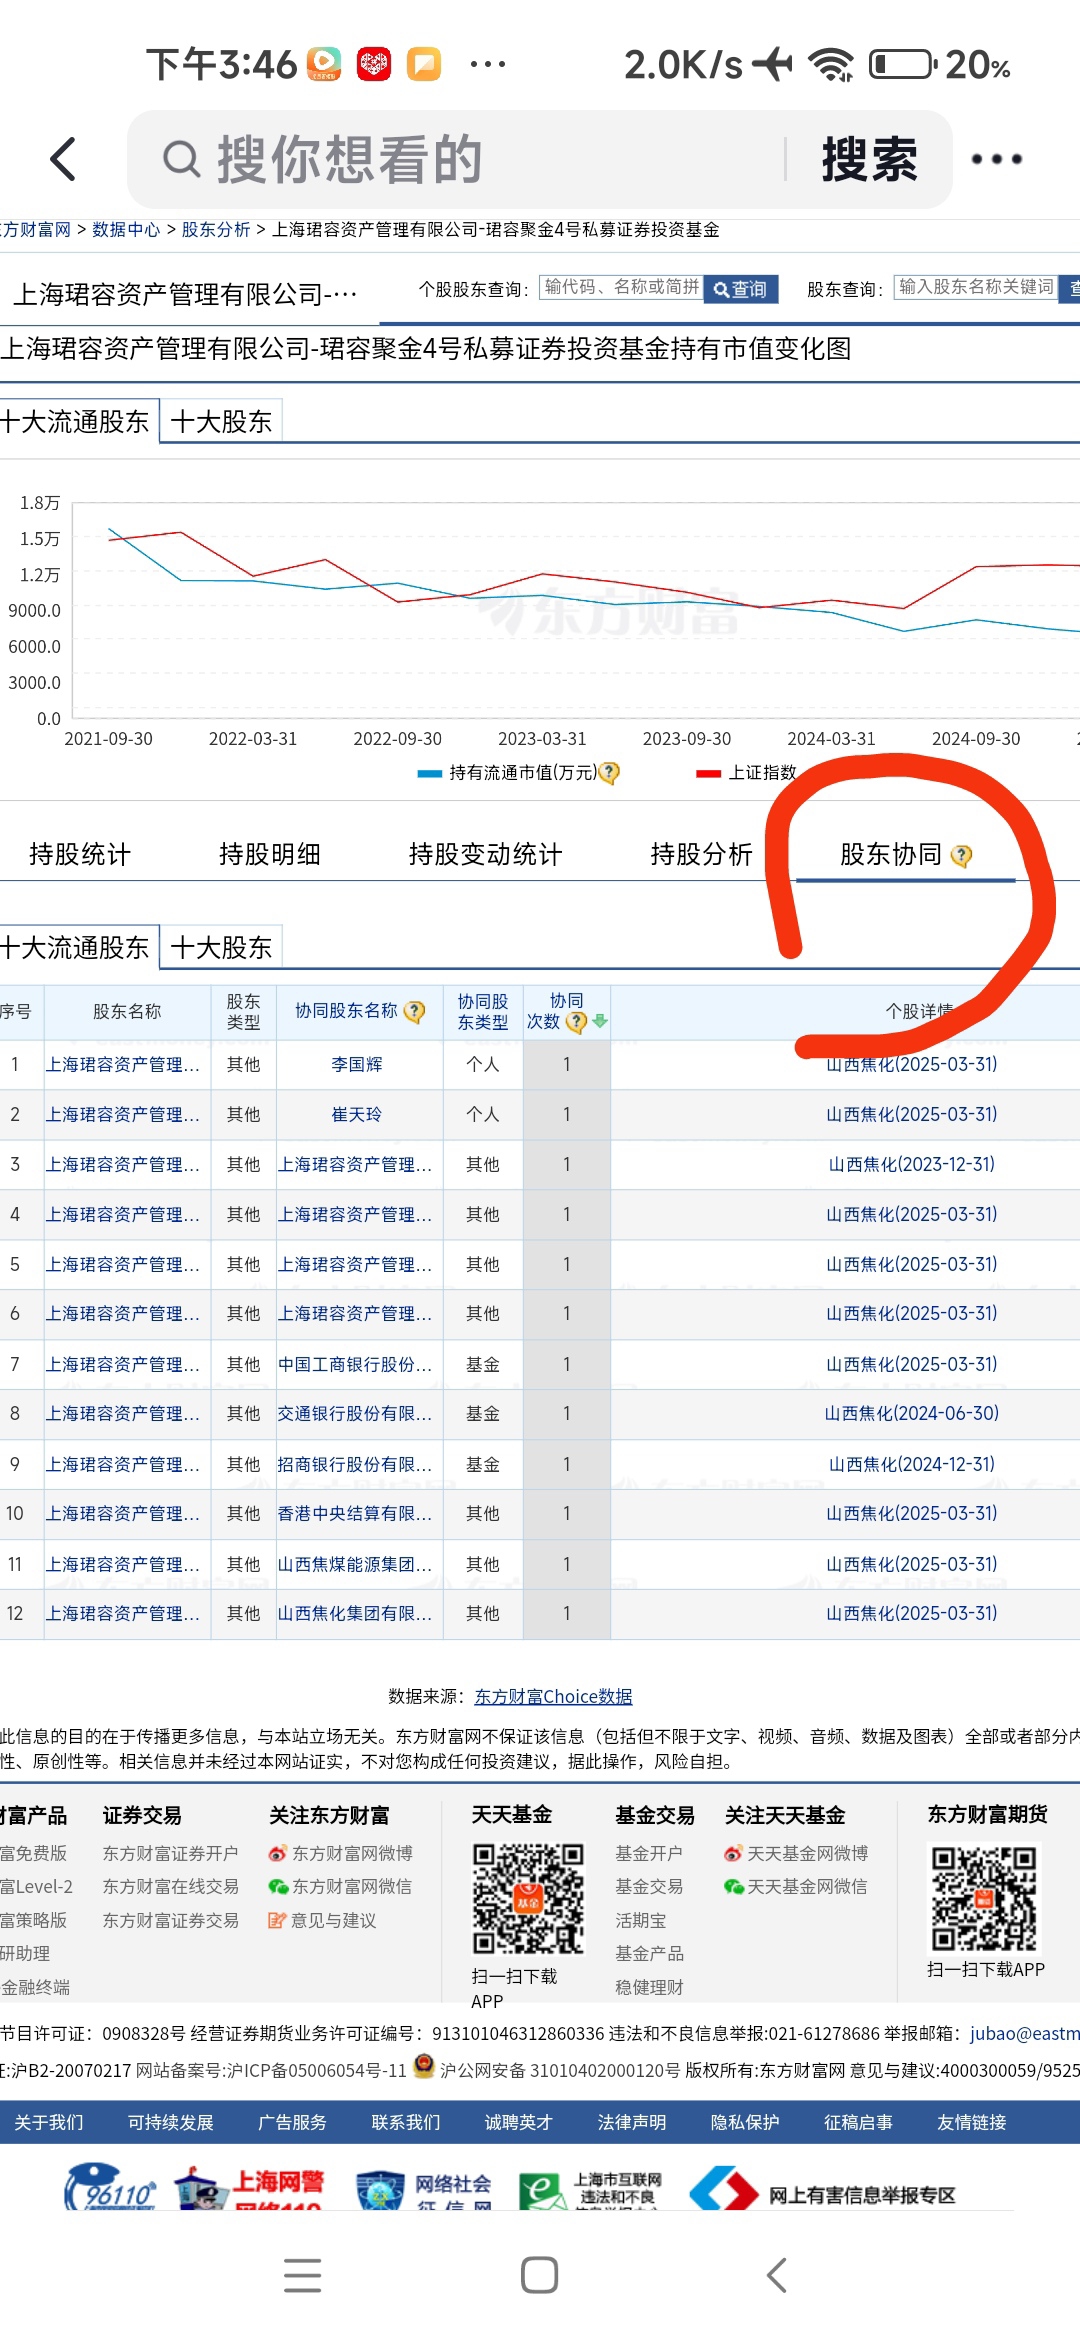Open 山西焦煤能源集团... shareholder link
The height and width of the screenshot is (2340, 1080).
pos(355,1564)
